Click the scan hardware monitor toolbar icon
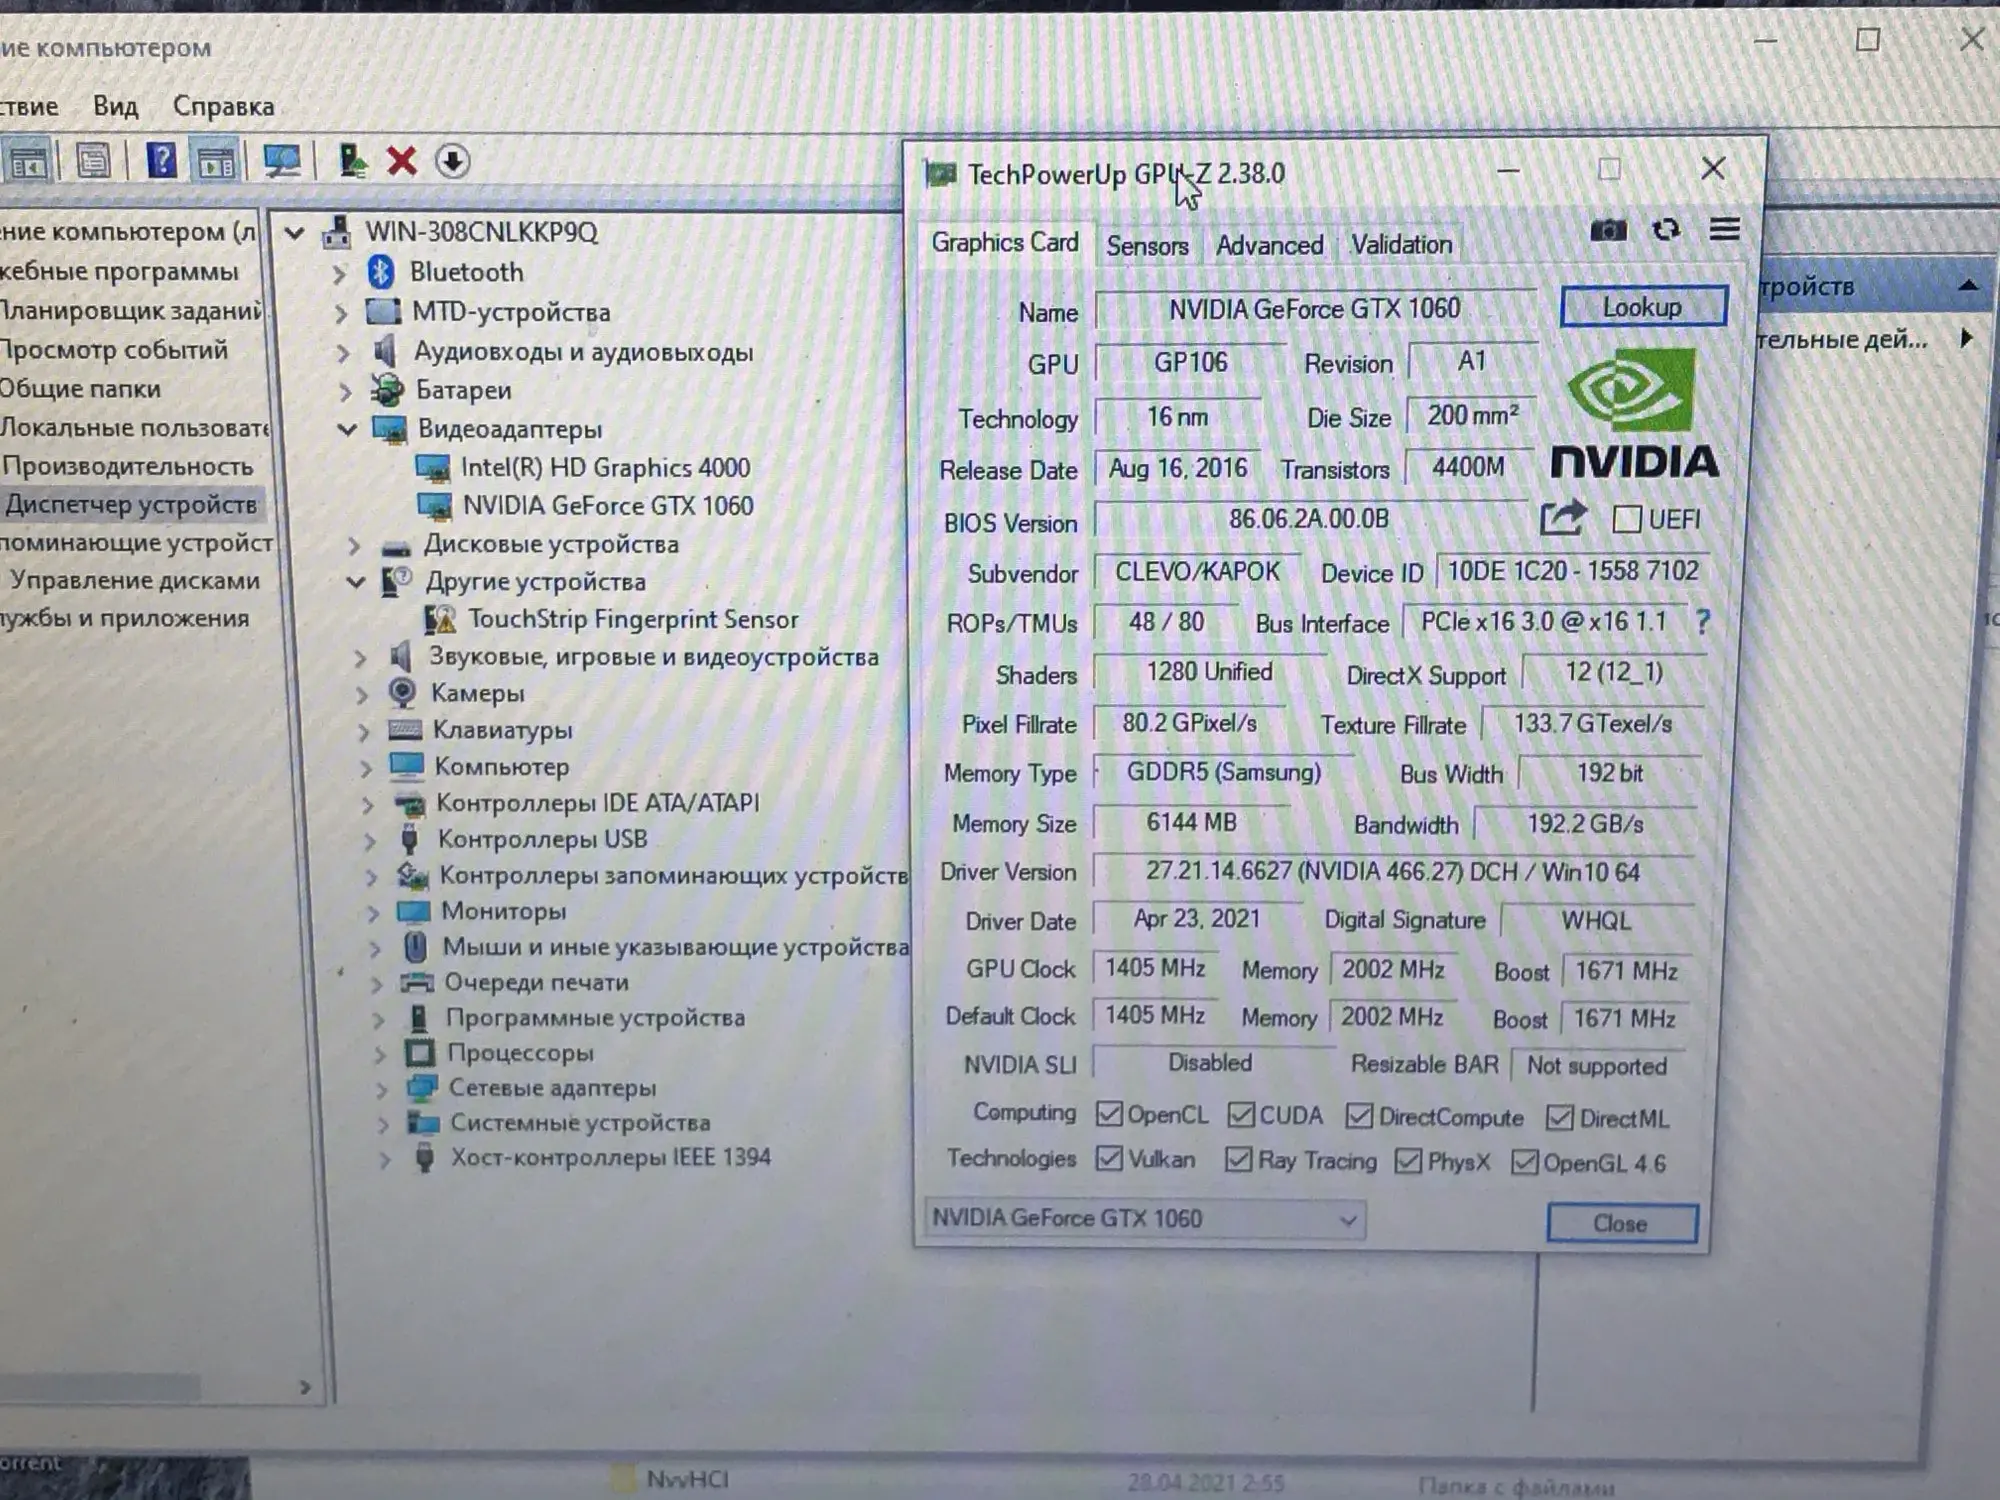The height and width of the screenshot is (1500, 2000). pyautogui.click(x=282, y=161)
